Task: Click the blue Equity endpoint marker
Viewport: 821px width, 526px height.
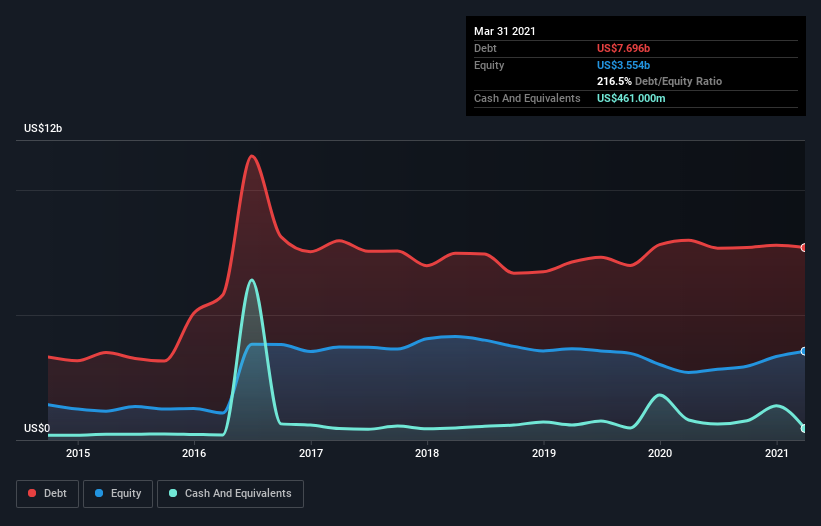Action: tap(804, 351)
